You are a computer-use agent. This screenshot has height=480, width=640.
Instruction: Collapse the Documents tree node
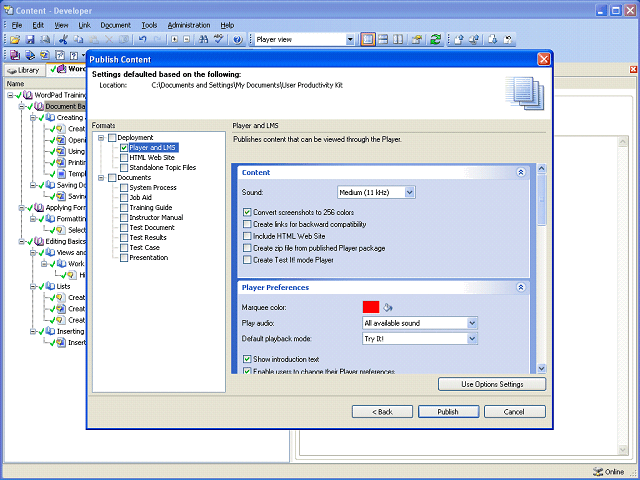pyautogui.click(x=101, y=178)
